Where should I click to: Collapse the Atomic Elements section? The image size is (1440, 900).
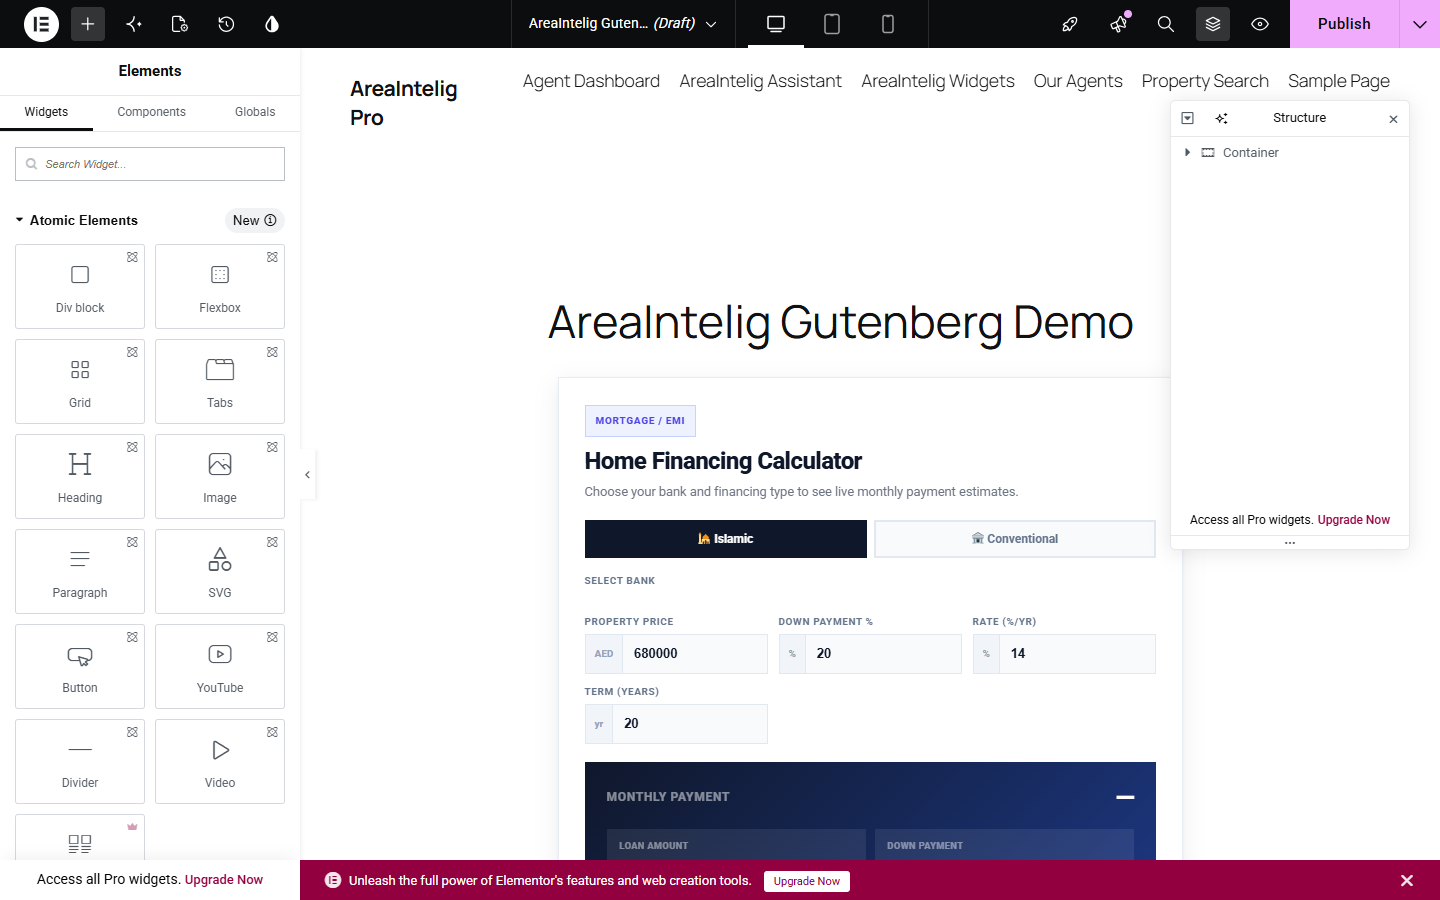coord(77,220)
